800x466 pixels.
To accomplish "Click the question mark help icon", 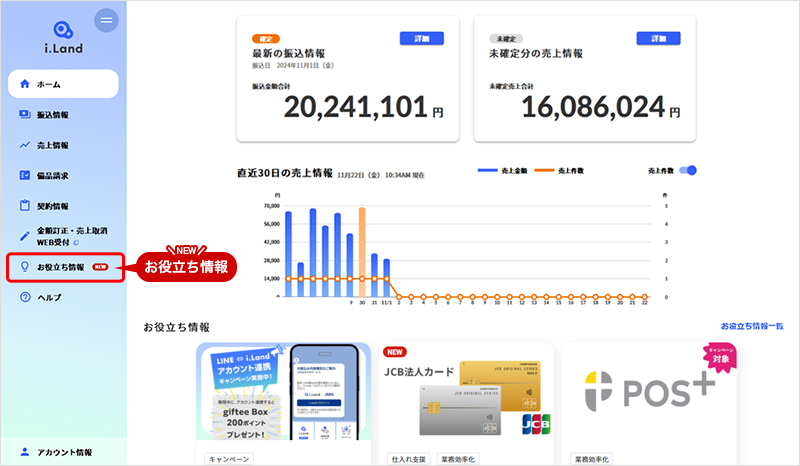I will (24, 297).
